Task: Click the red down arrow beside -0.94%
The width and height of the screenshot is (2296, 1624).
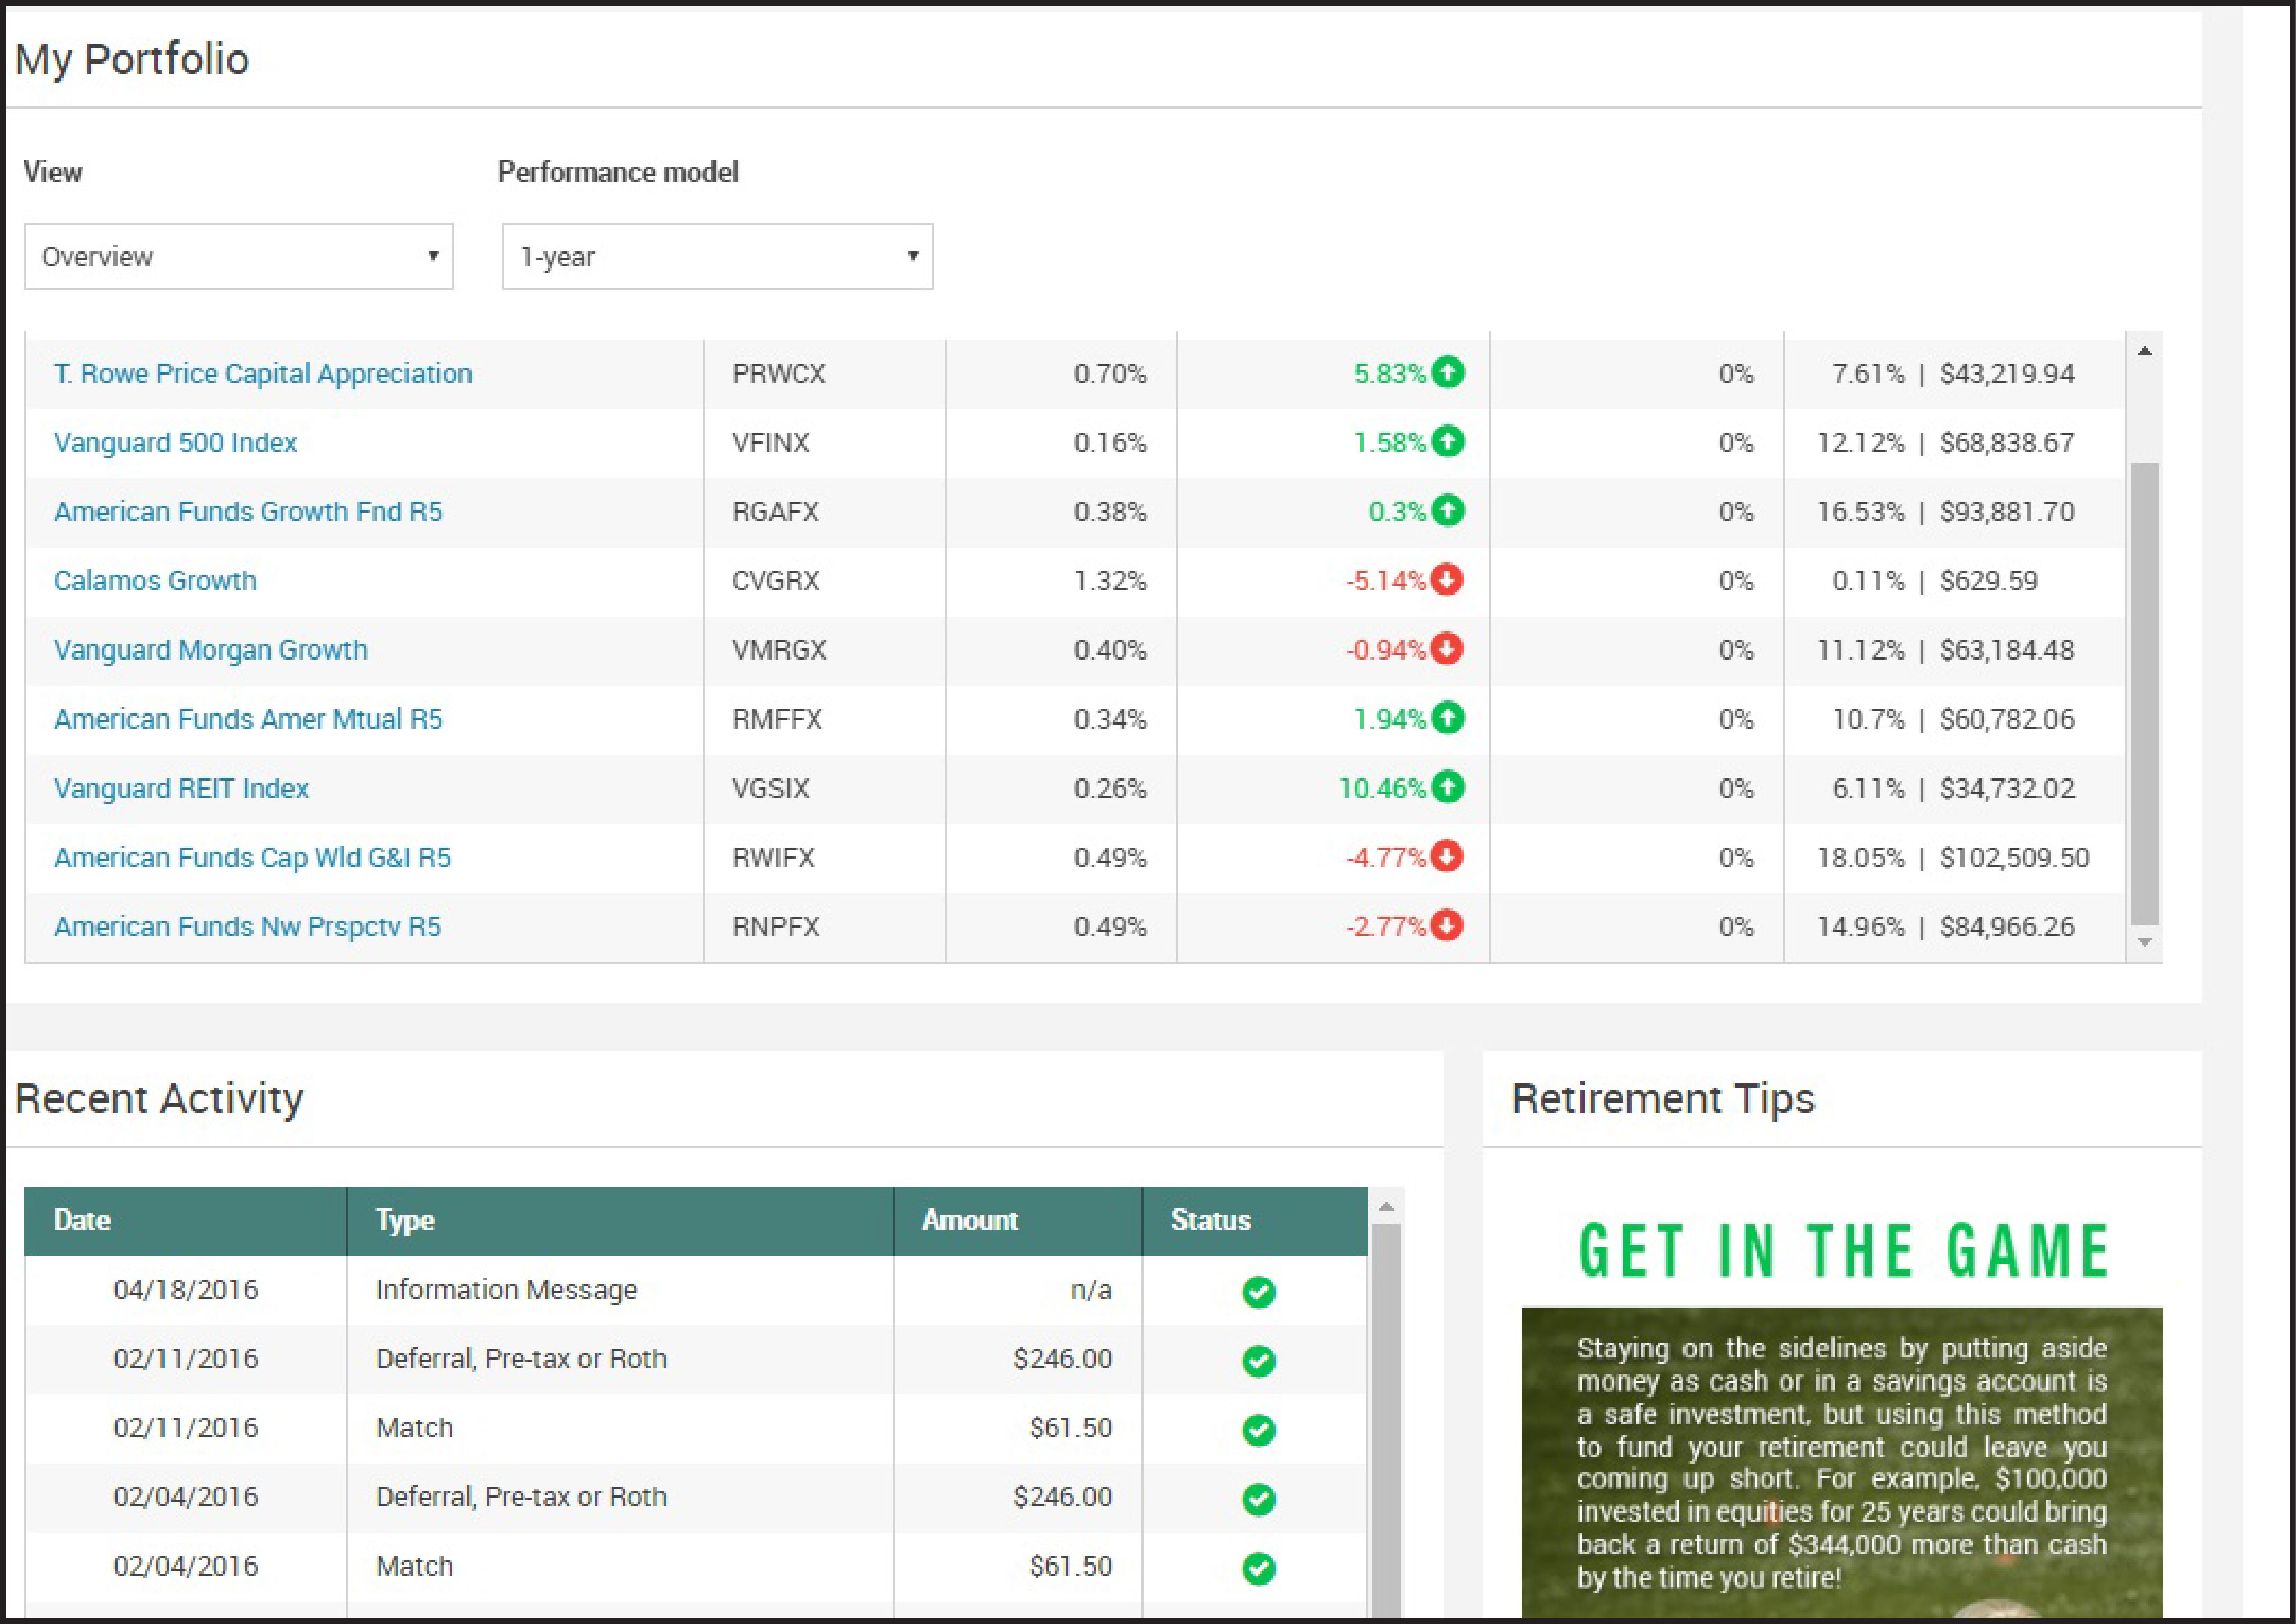Action: (1447, 649)
